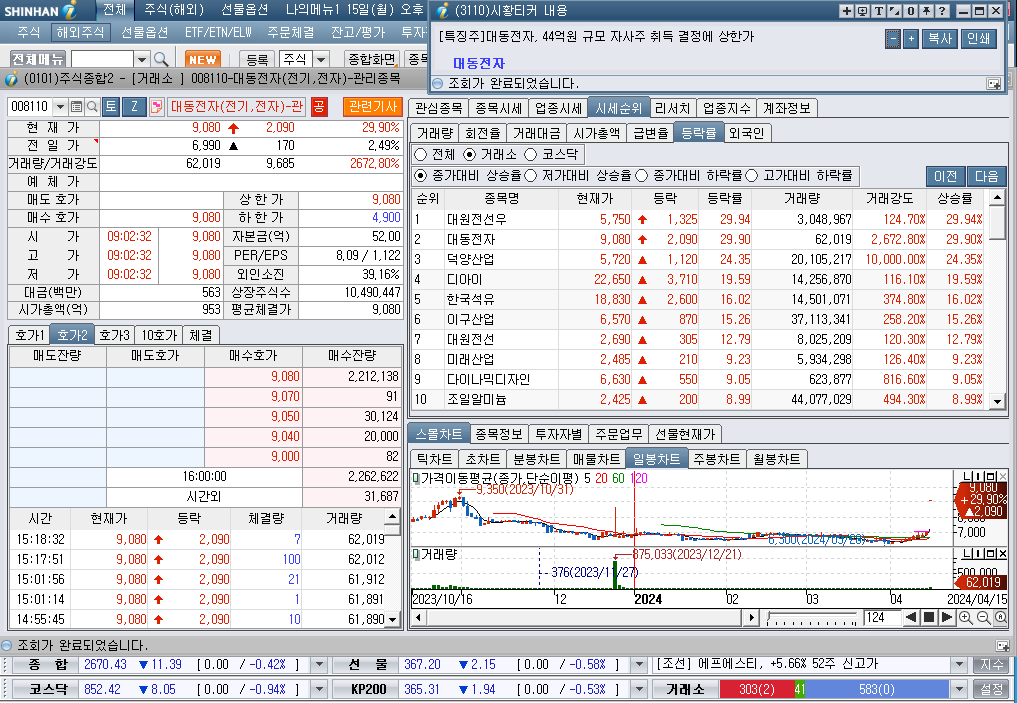The width and height of the screenshot is (1017, 703).
Task: Select 종가대비 하락률 radio option
Action: coord(641,175)
